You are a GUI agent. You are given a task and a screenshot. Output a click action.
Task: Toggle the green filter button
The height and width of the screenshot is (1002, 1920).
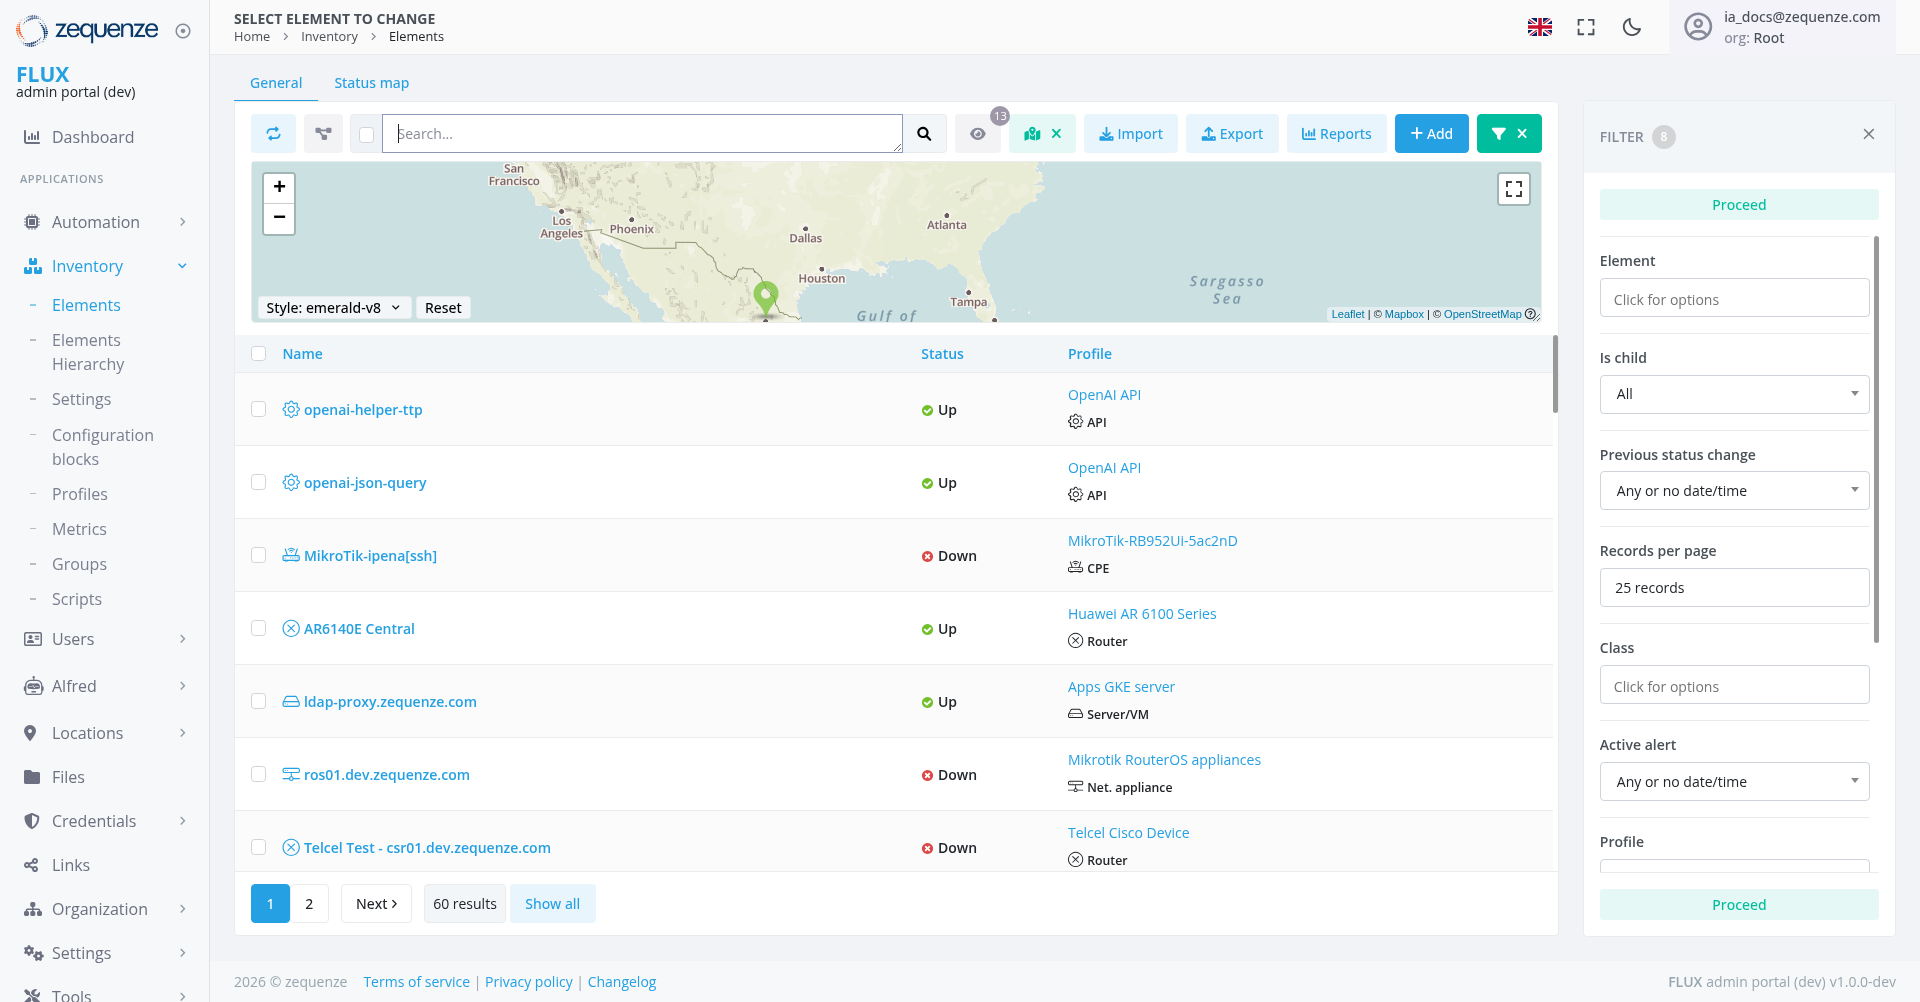[1509, 134]
